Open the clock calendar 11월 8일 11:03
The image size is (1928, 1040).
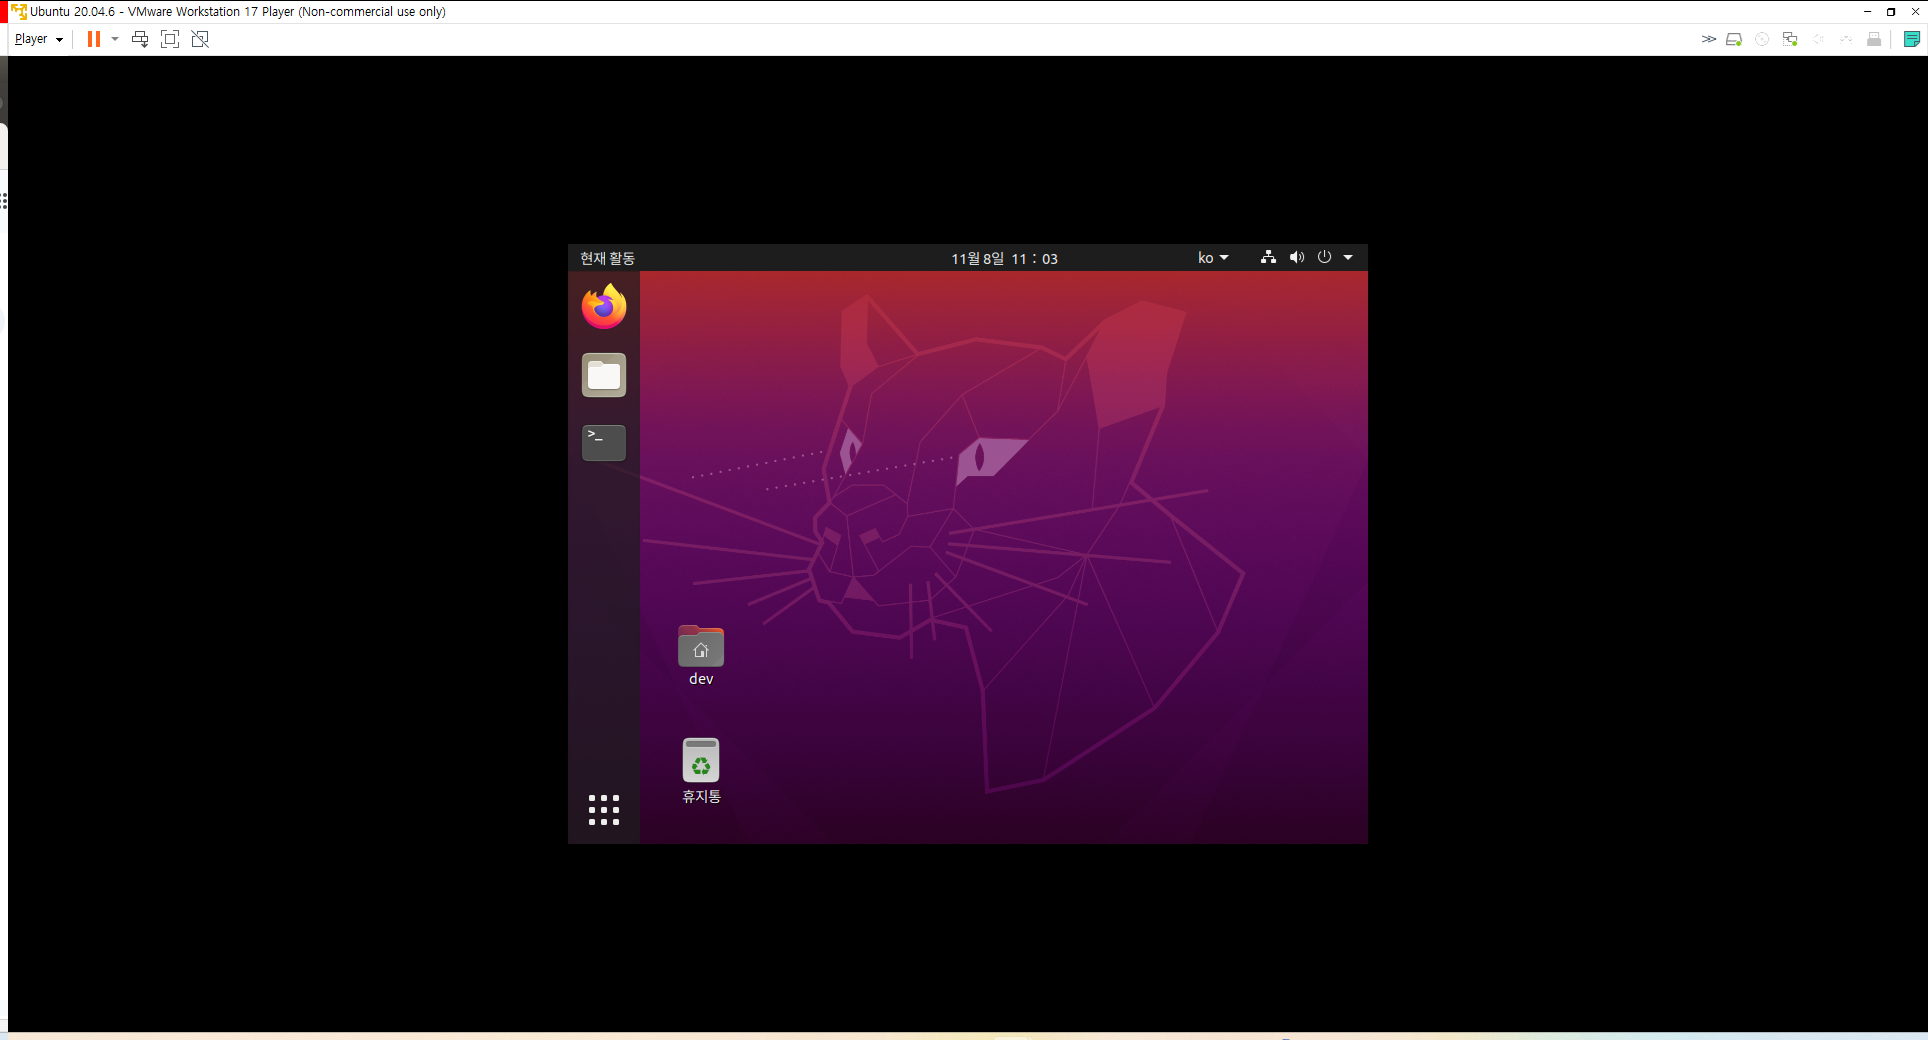[x=1004, y=258]
